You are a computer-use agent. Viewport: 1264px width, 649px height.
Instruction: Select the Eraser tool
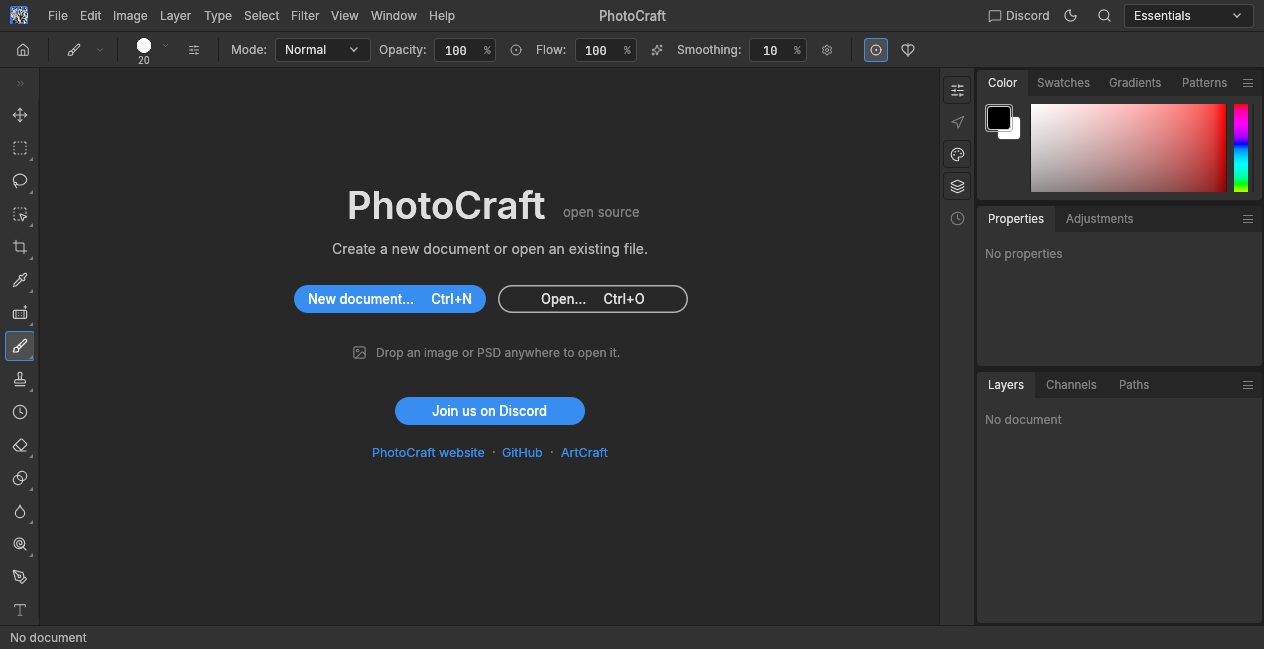(19, 445)
